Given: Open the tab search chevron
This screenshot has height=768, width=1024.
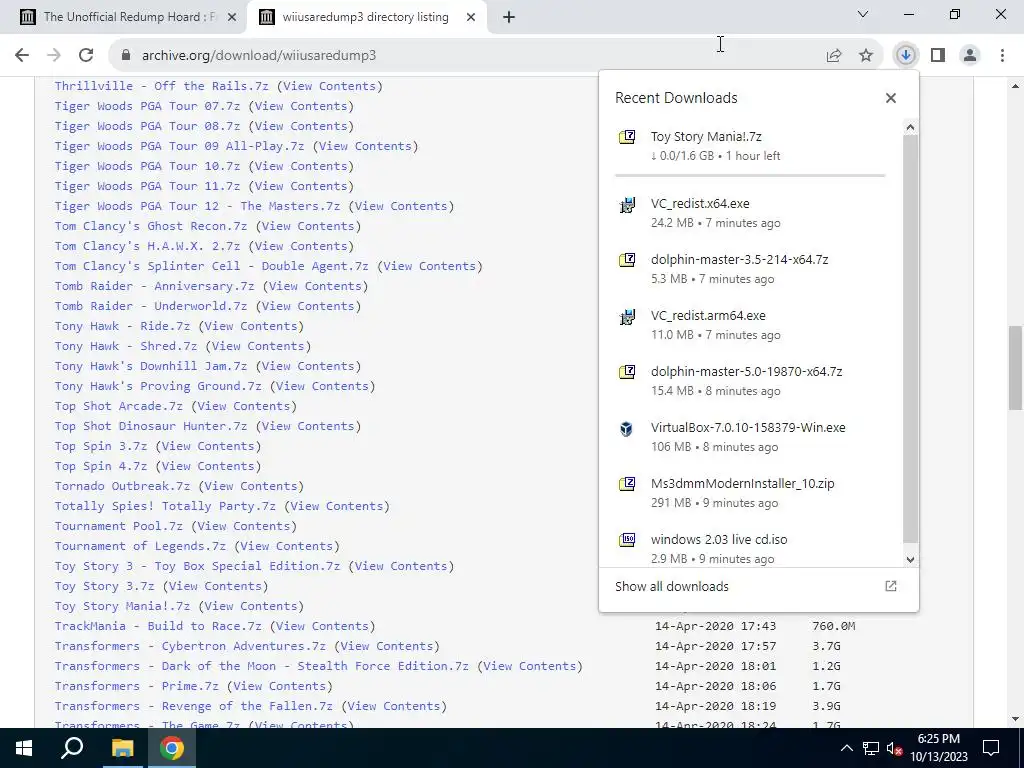Looking at the screenshot, I should click(x=863, y=14).
